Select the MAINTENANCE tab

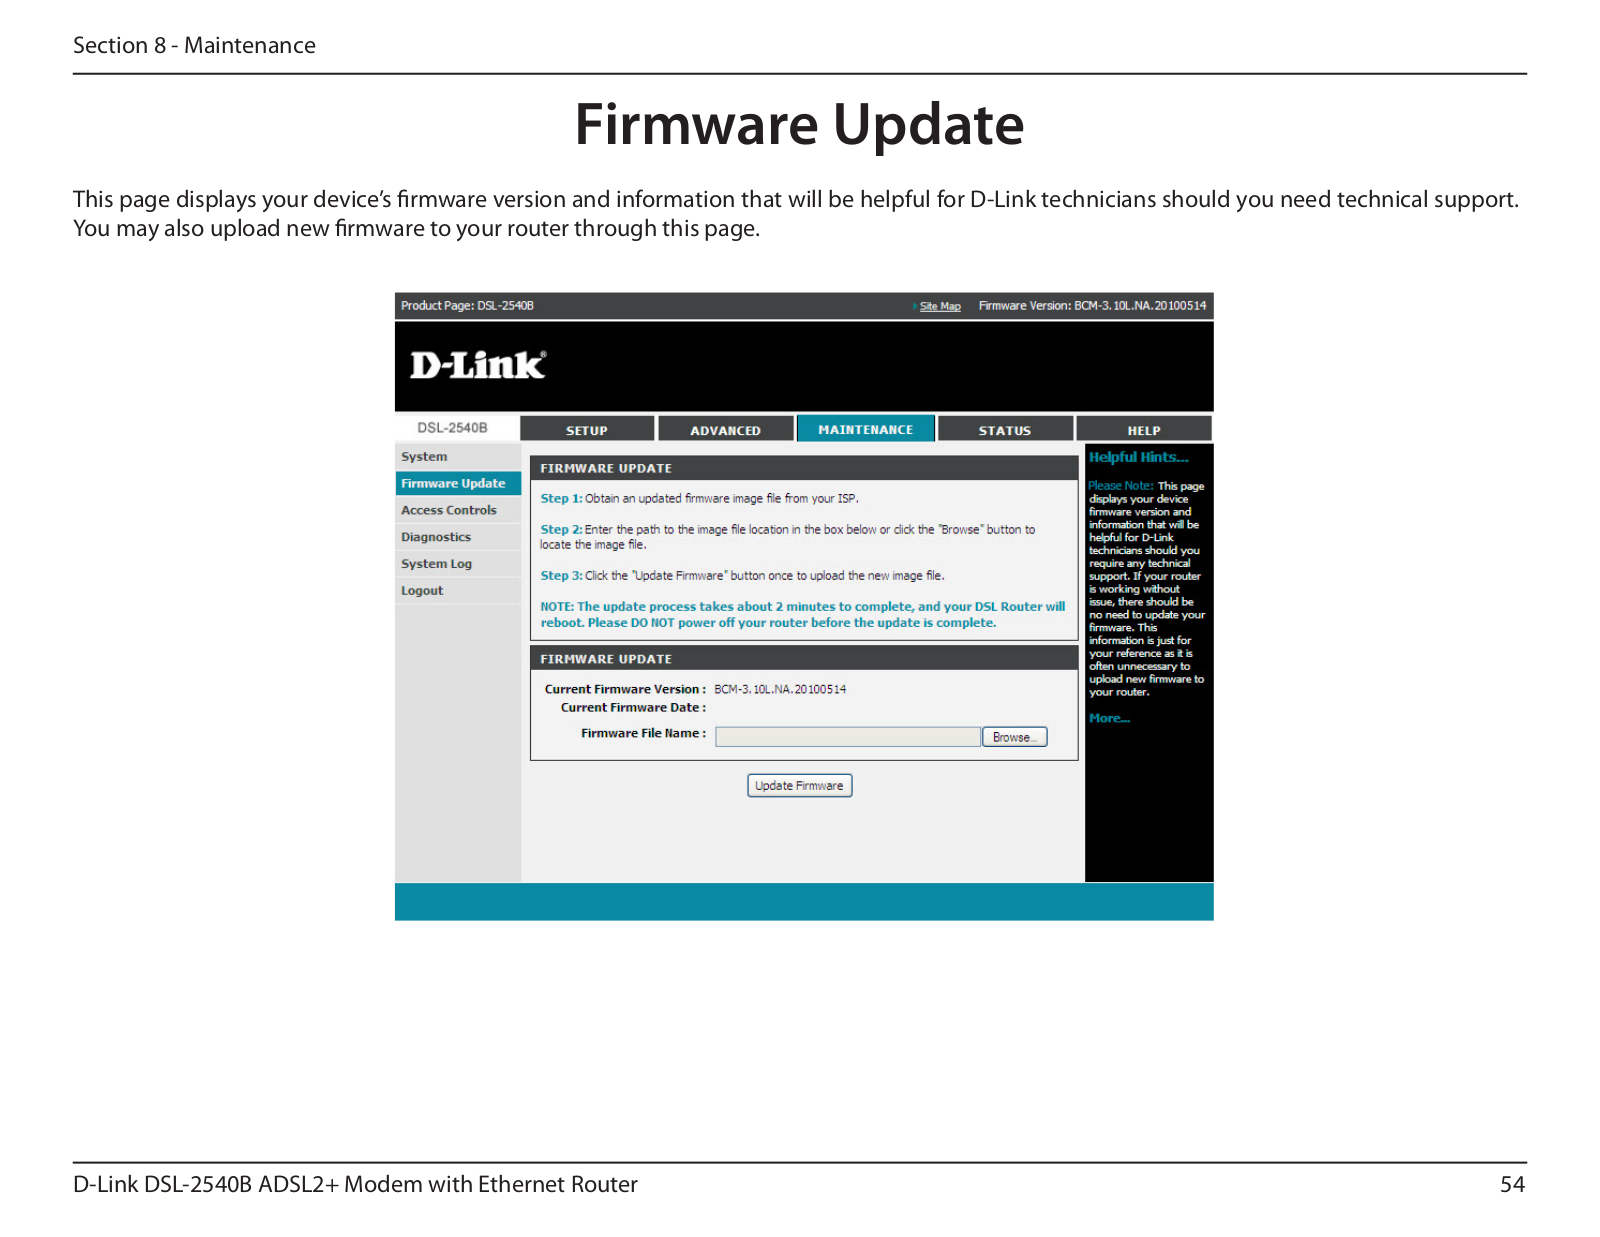(866, 429)
